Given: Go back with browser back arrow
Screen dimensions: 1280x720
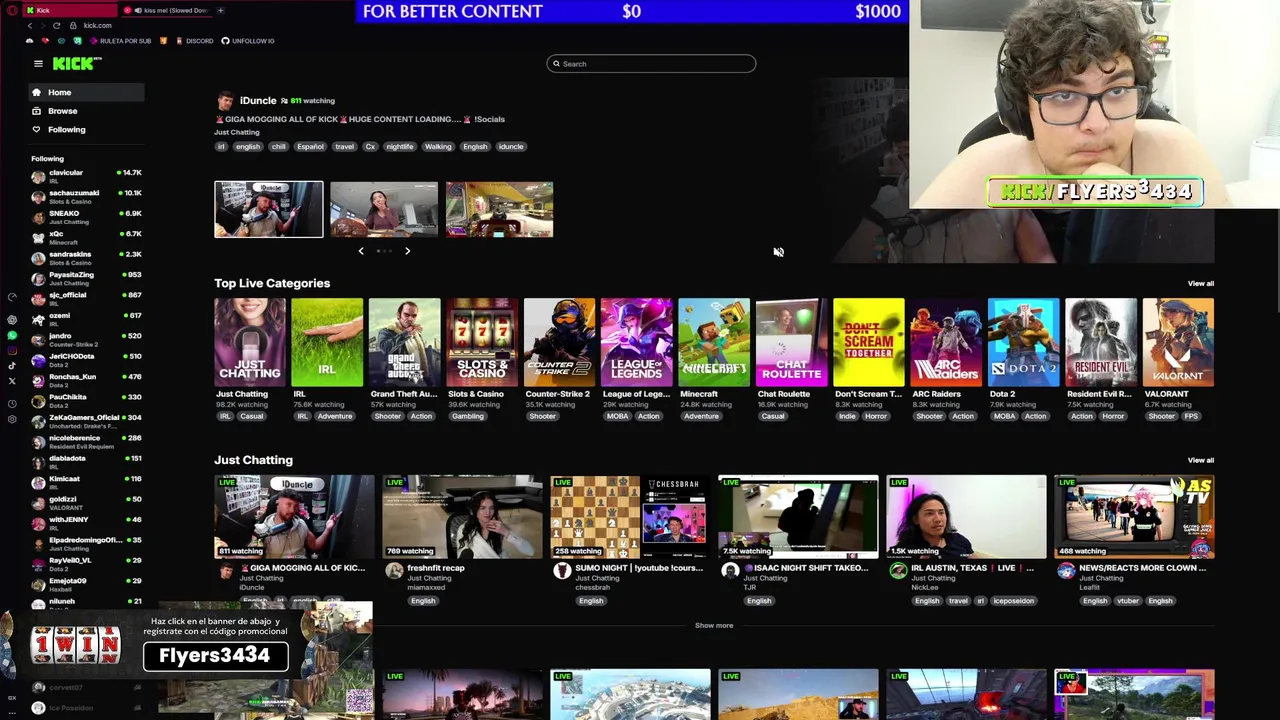Looking at the screenshot, I should [x=29, y=25].
